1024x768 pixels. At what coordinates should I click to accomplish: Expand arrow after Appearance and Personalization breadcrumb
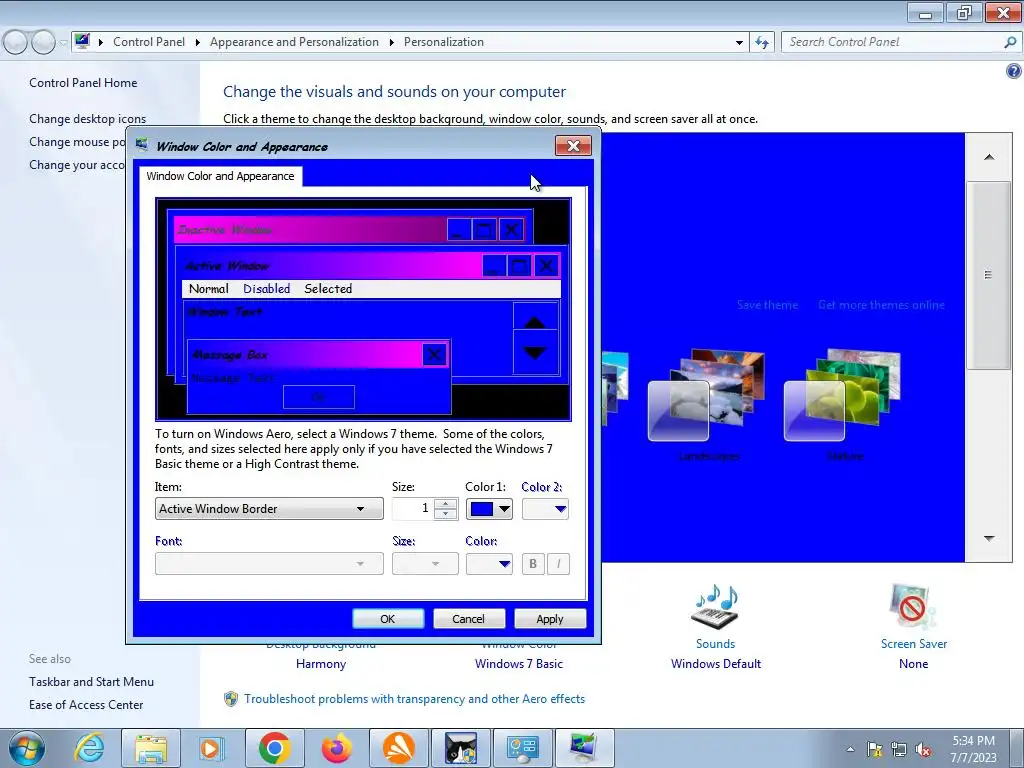[391, 42]
